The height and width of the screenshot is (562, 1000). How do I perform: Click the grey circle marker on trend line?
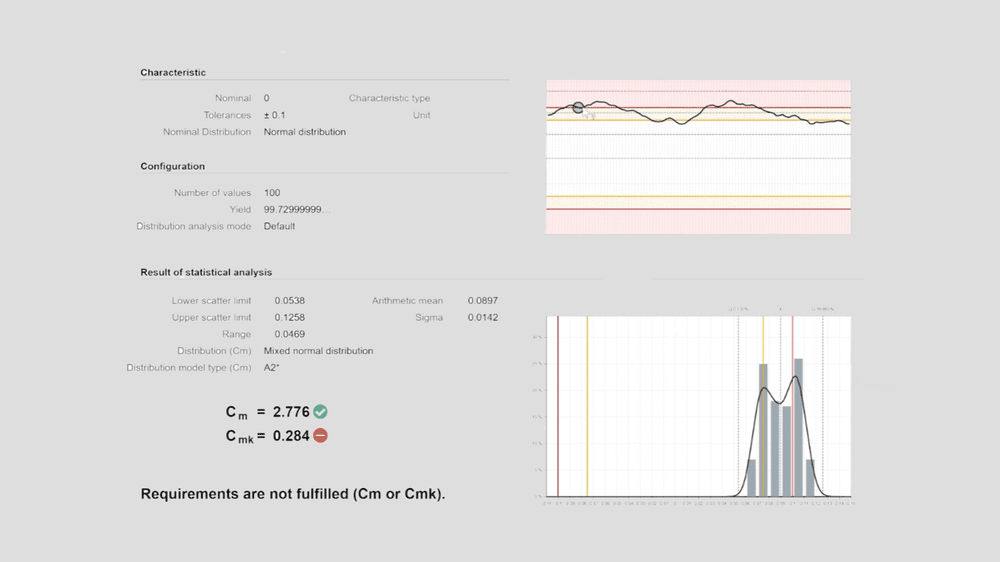(578, 108)
